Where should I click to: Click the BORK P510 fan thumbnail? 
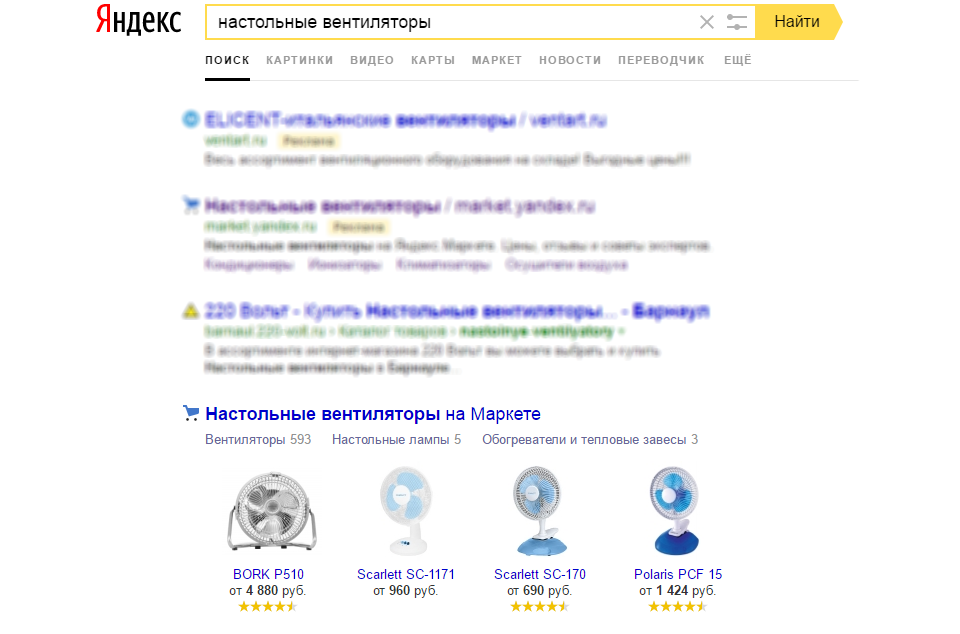coord(272,512)
